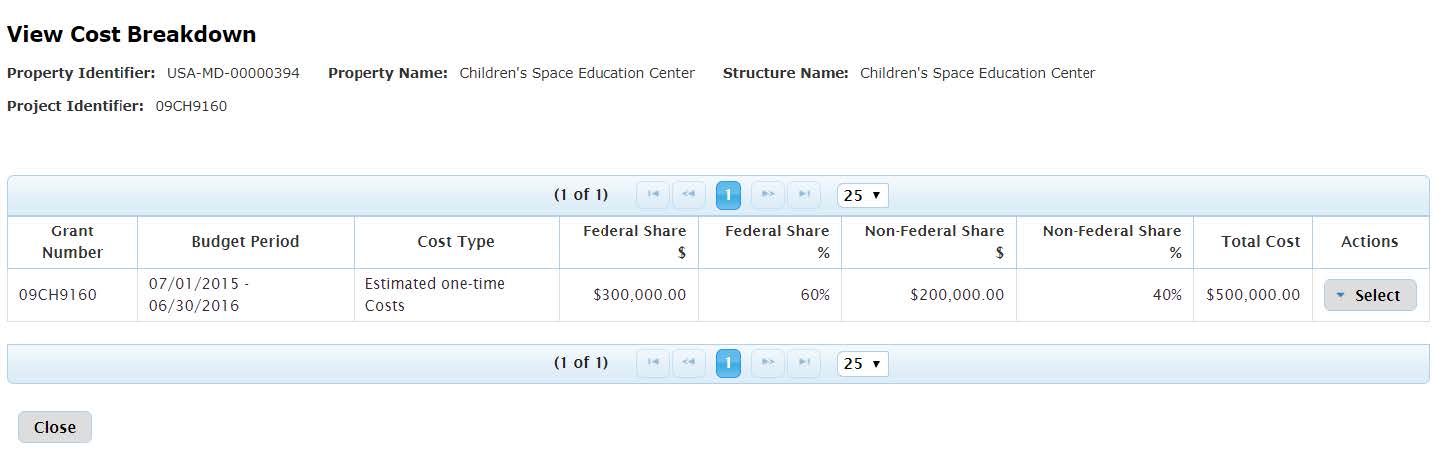
Task: Click the Total Cost column header
Action: pos(1260,242)
